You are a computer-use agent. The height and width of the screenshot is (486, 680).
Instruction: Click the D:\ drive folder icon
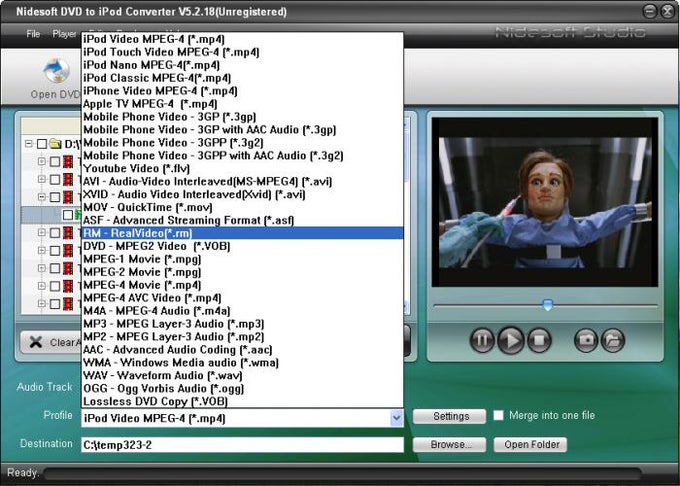56,143
